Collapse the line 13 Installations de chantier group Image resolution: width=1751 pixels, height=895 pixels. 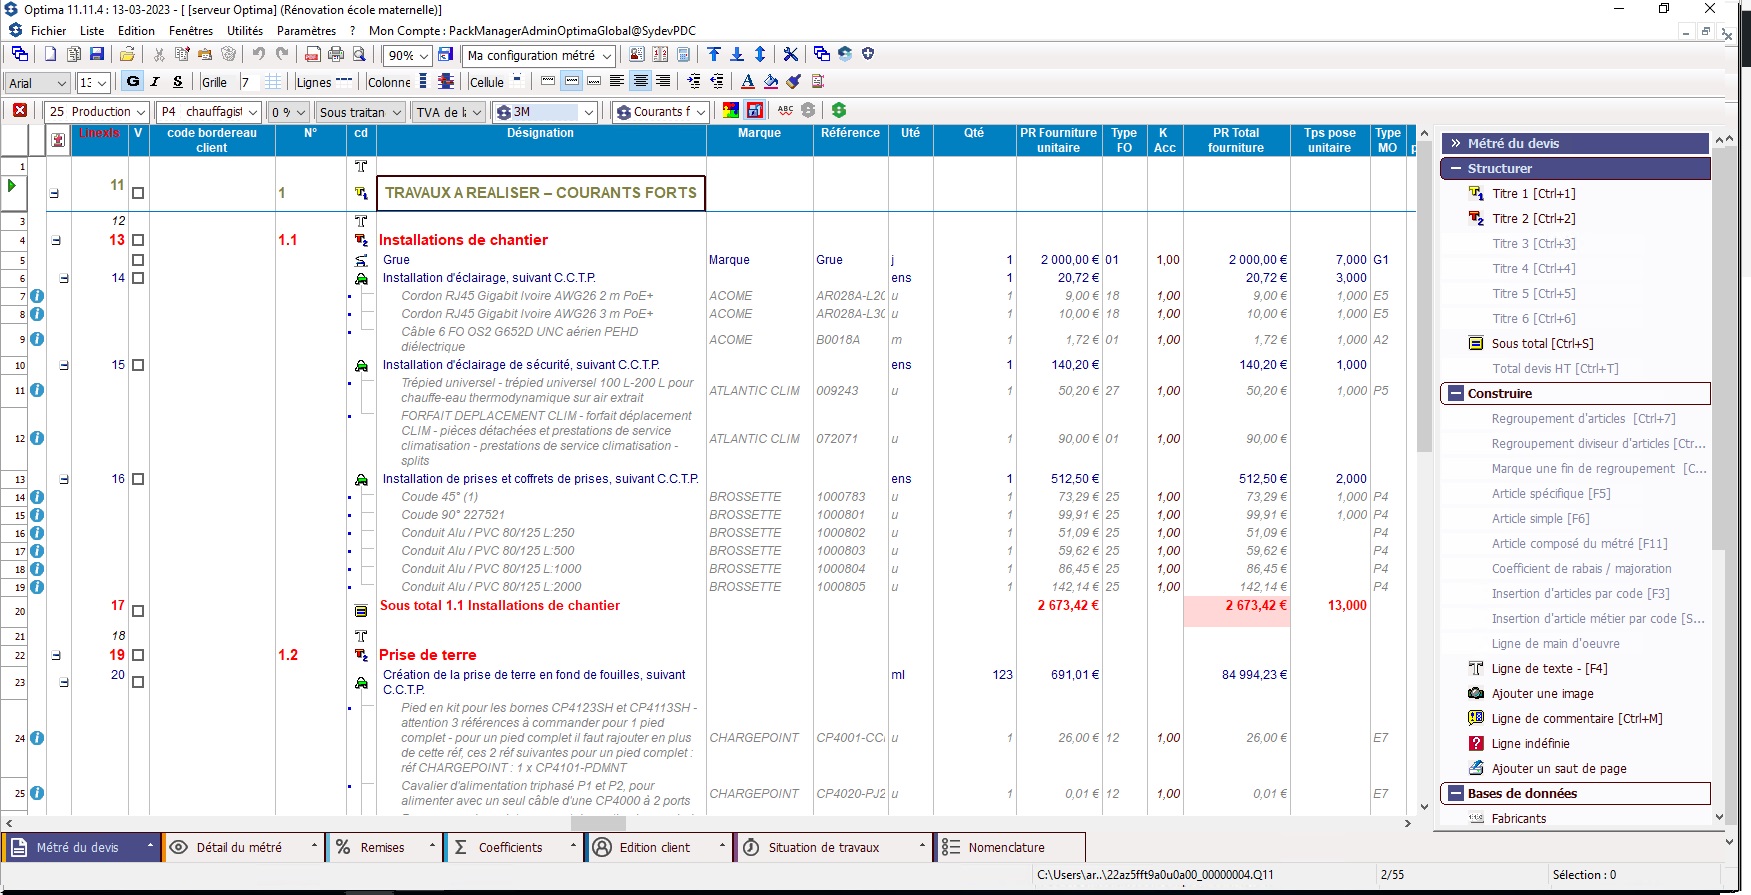pos(56,240)
